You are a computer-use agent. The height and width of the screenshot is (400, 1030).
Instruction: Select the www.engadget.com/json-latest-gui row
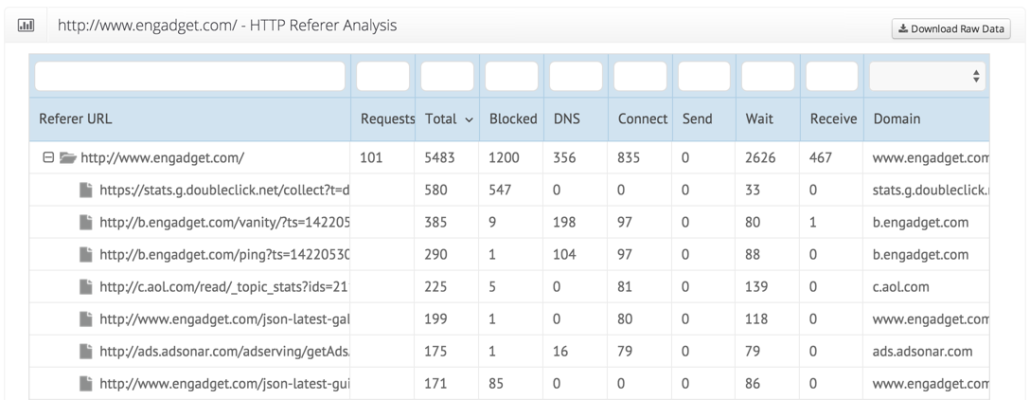click(509, 384)
